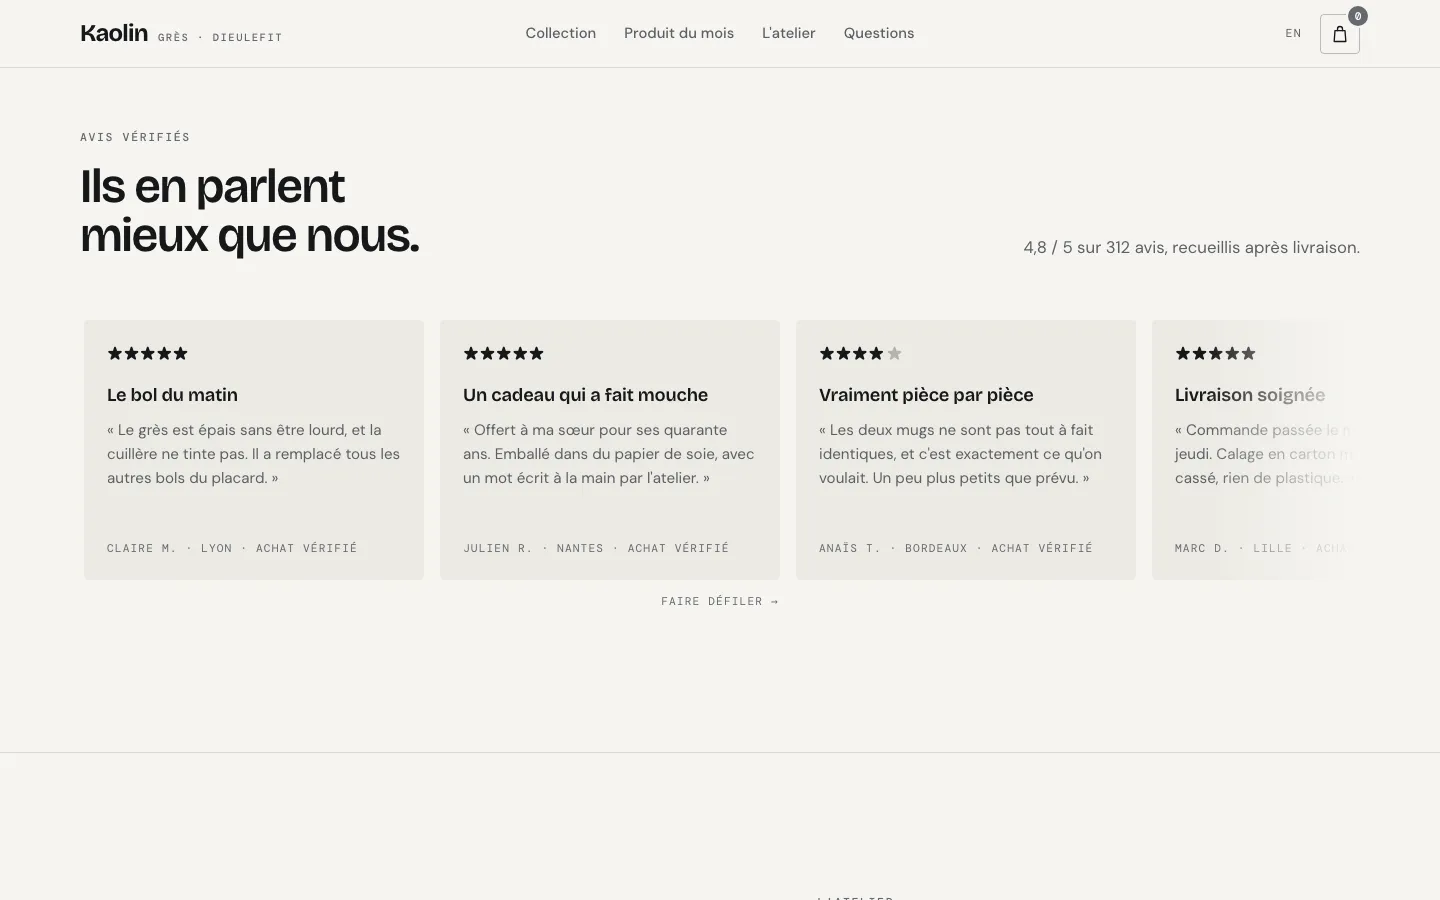Click the review text starting 'Offert à ma sœur'
This screenshot has height=900, width=1440.
(609, 454)
